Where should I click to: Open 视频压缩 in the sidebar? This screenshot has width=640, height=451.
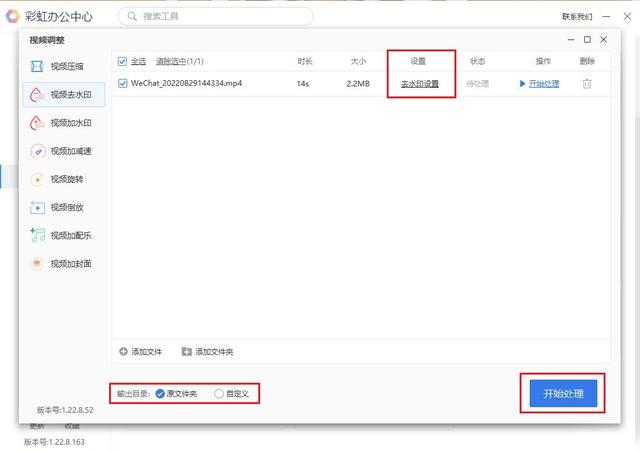pos(64,66)
